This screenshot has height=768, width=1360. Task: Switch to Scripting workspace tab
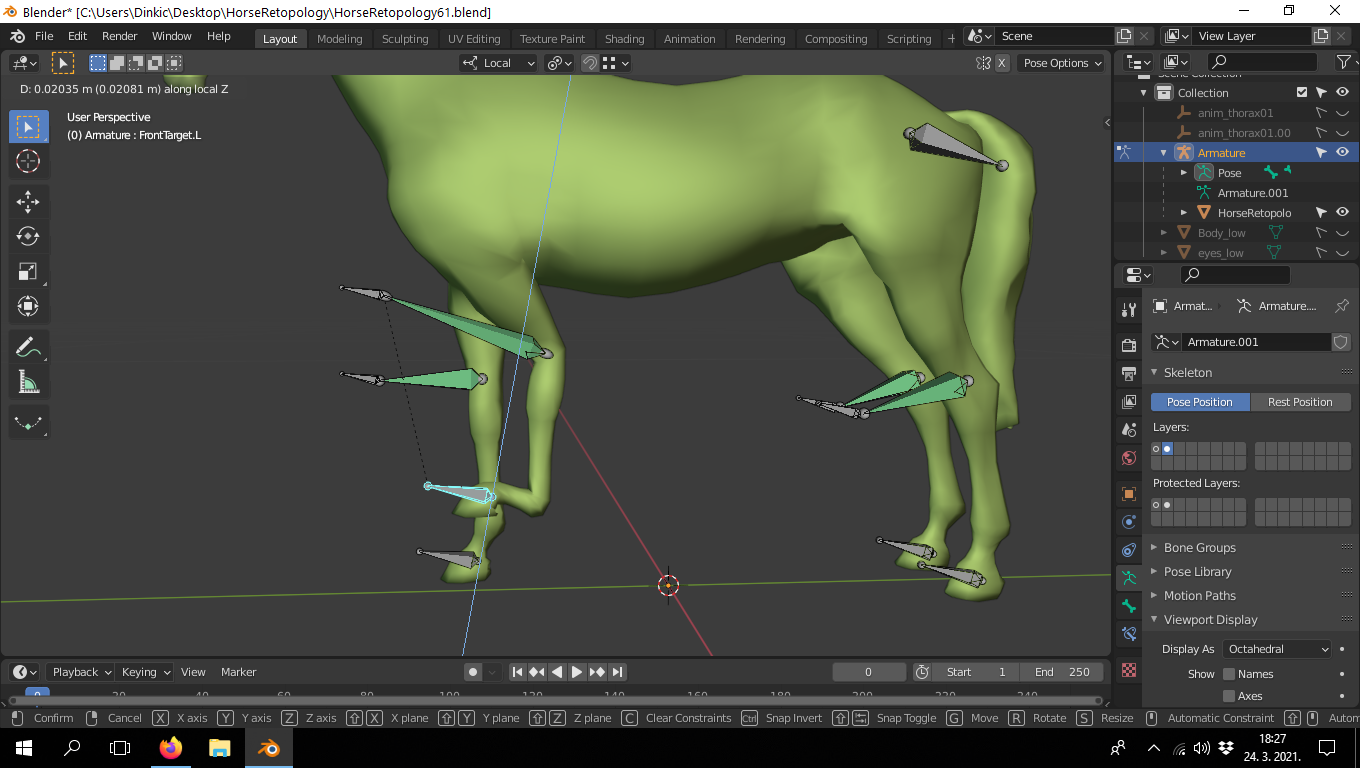[x=909, y=39]
